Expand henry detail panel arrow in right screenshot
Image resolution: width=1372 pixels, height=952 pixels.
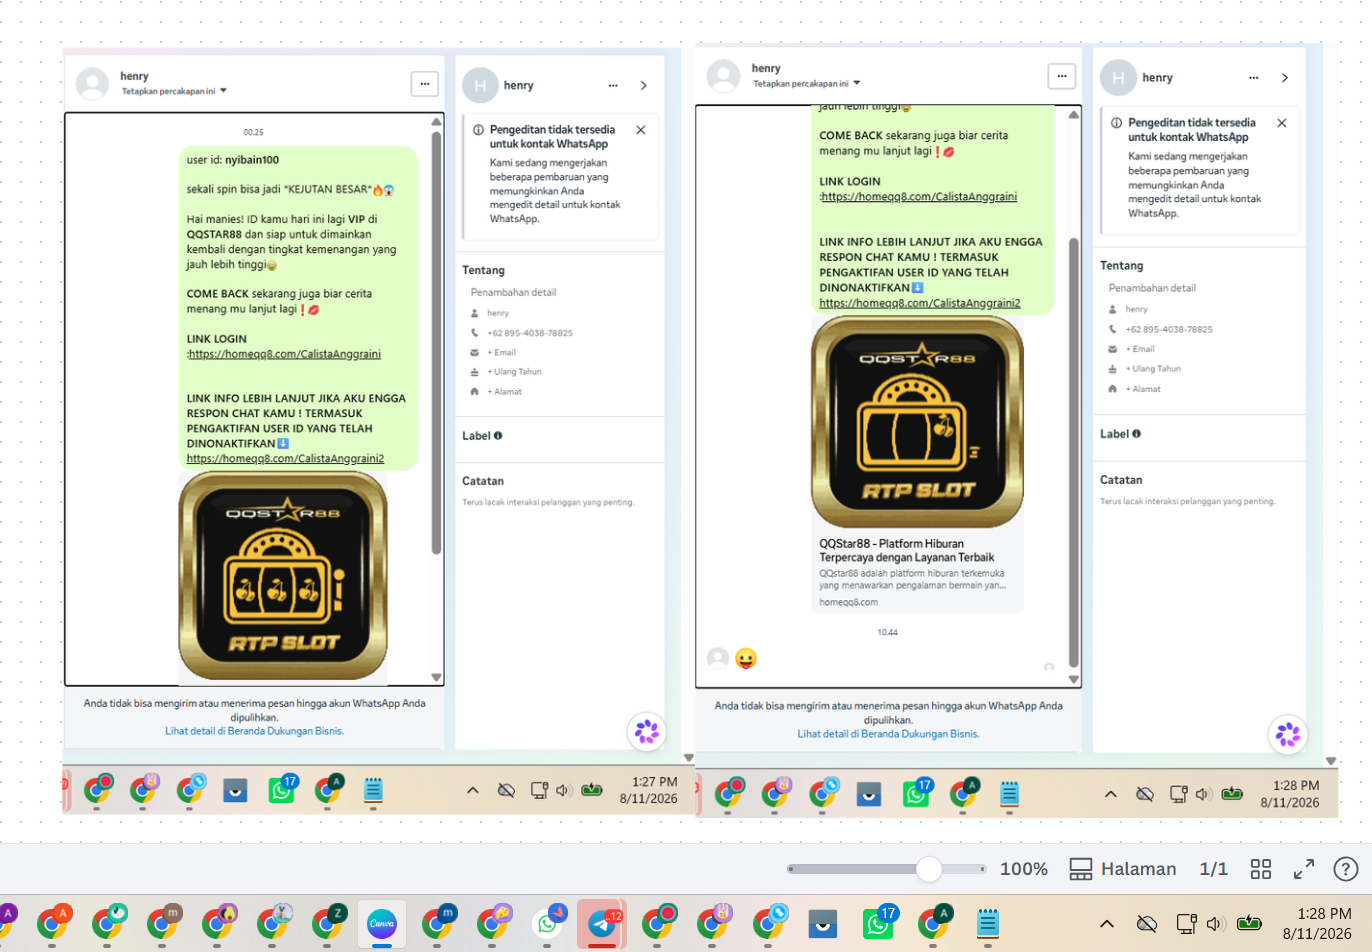click(1285, 78)
